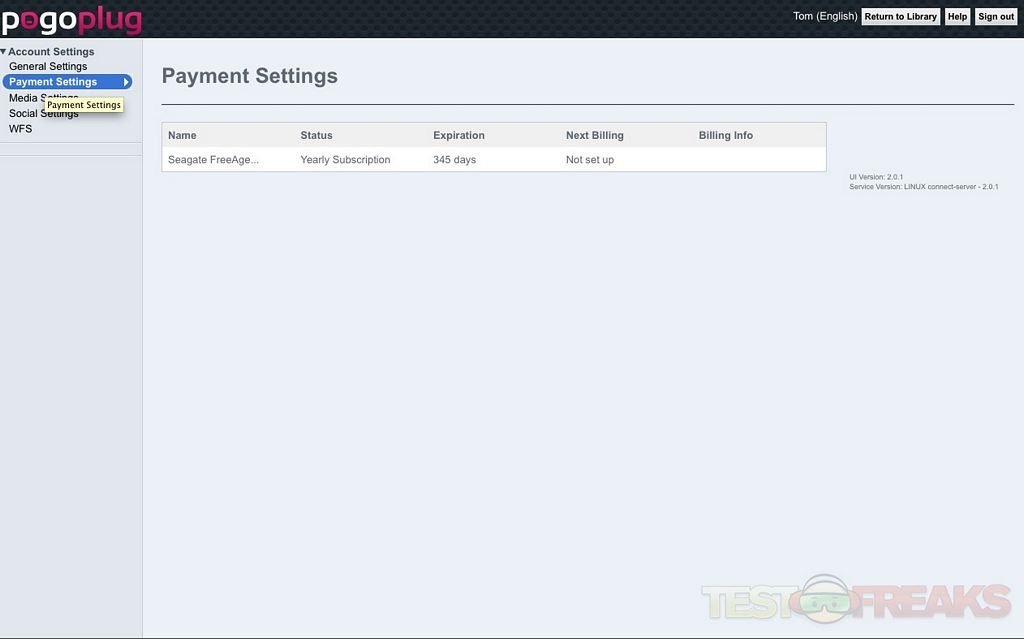
Task: Click the Next Billing column header
Action: pyautogui.click(x=594, y=135)
